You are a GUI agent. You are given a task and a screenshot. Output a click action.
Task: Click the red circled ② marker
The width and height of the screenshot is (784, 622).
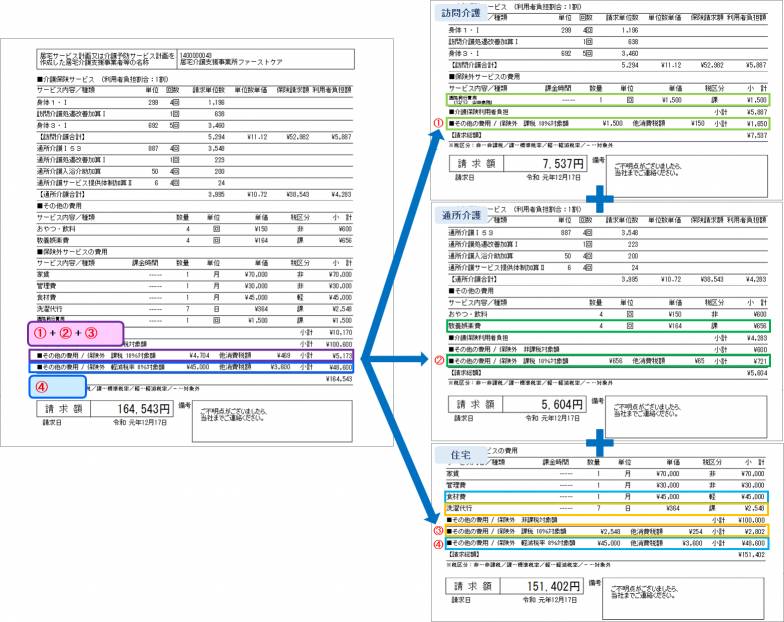point(436,358)
